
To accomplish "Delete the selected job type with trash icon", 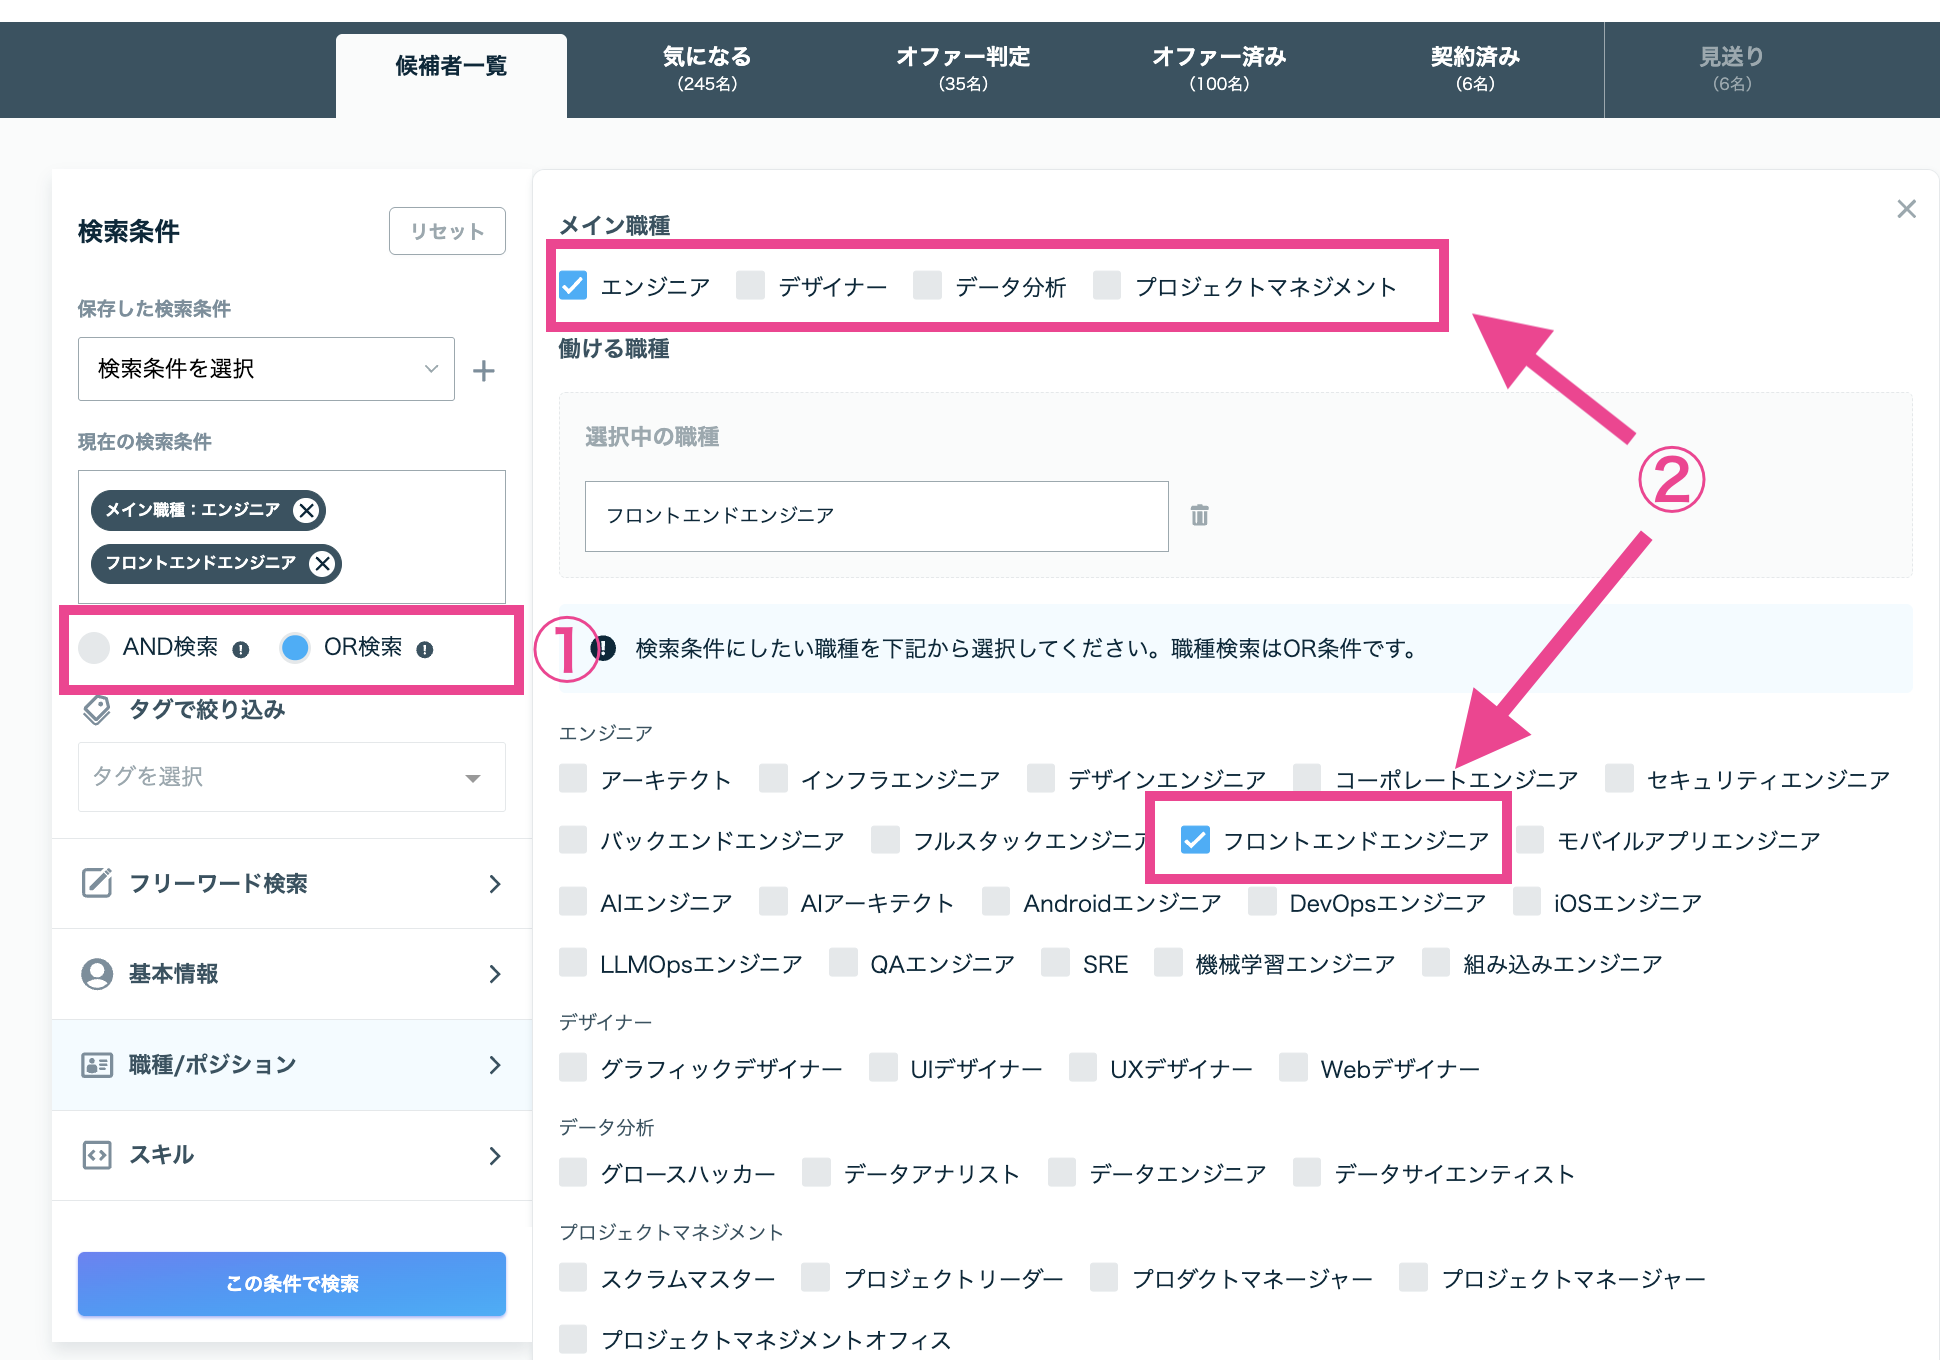I will point(1200,515).
